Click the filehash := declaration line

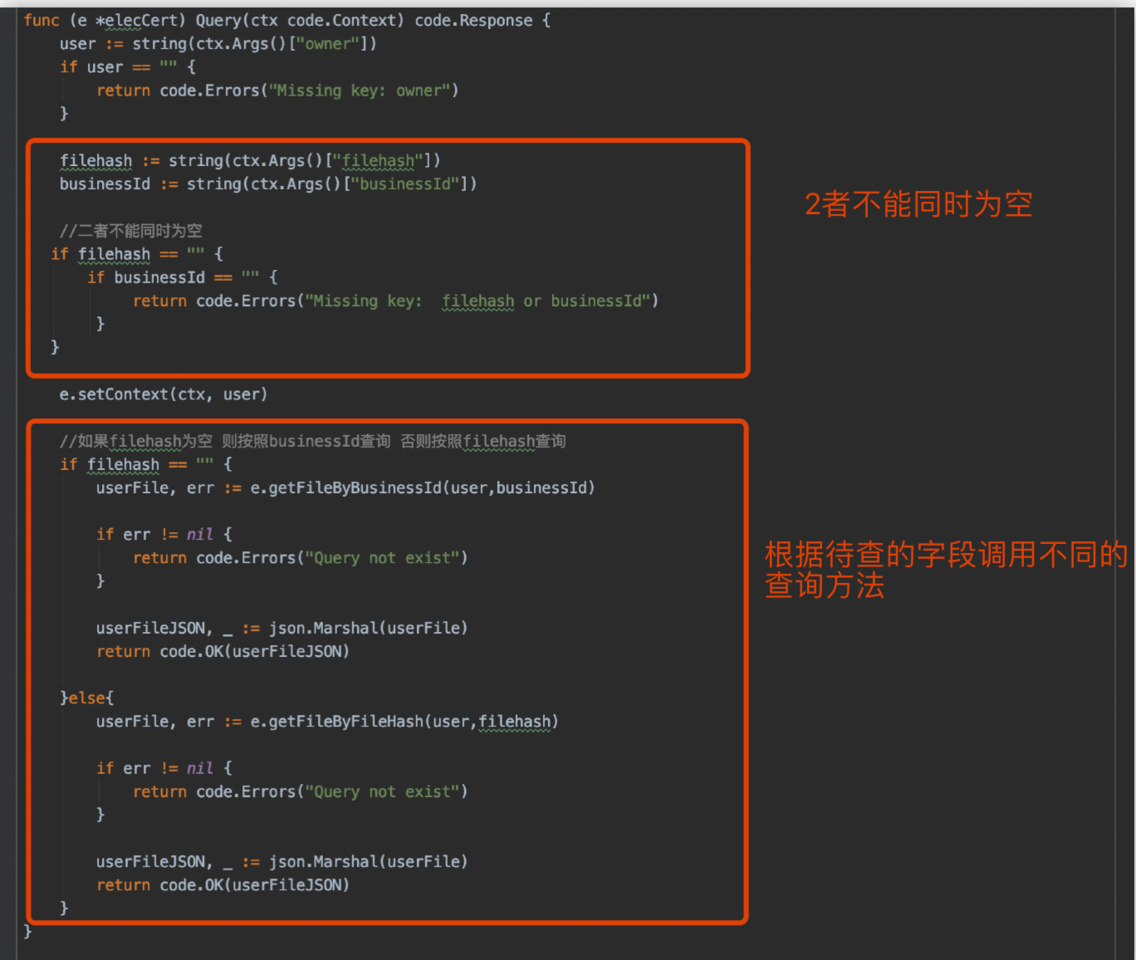[x=250, y=161]
